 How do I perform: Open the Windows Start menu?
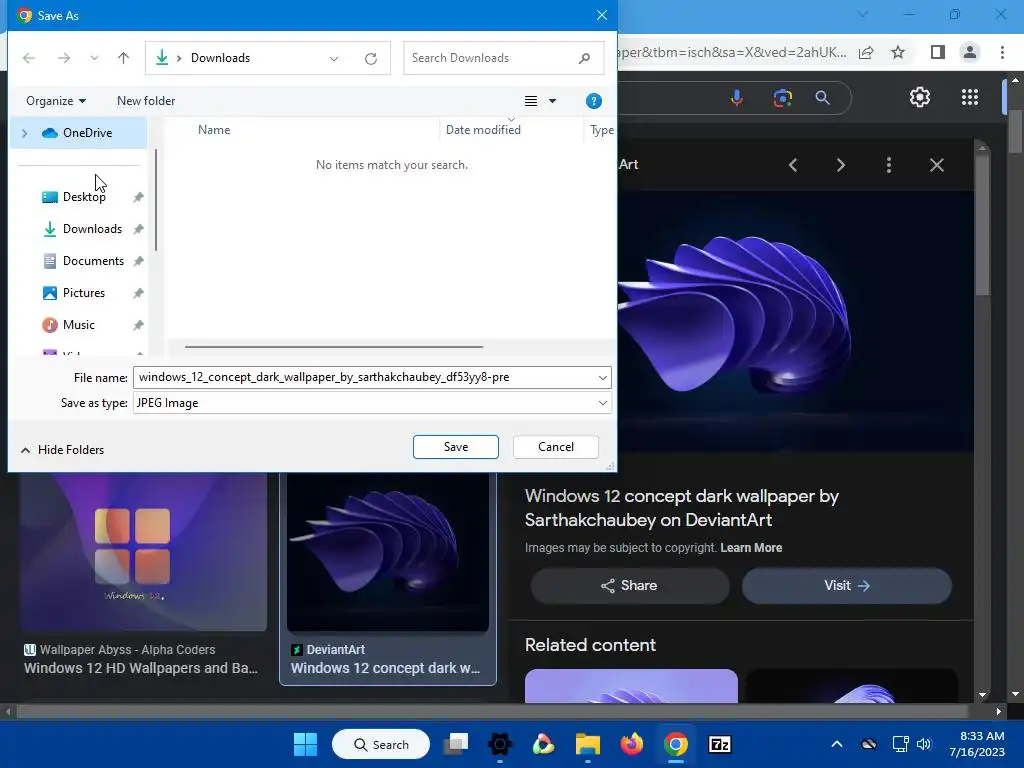coord(305,744)
